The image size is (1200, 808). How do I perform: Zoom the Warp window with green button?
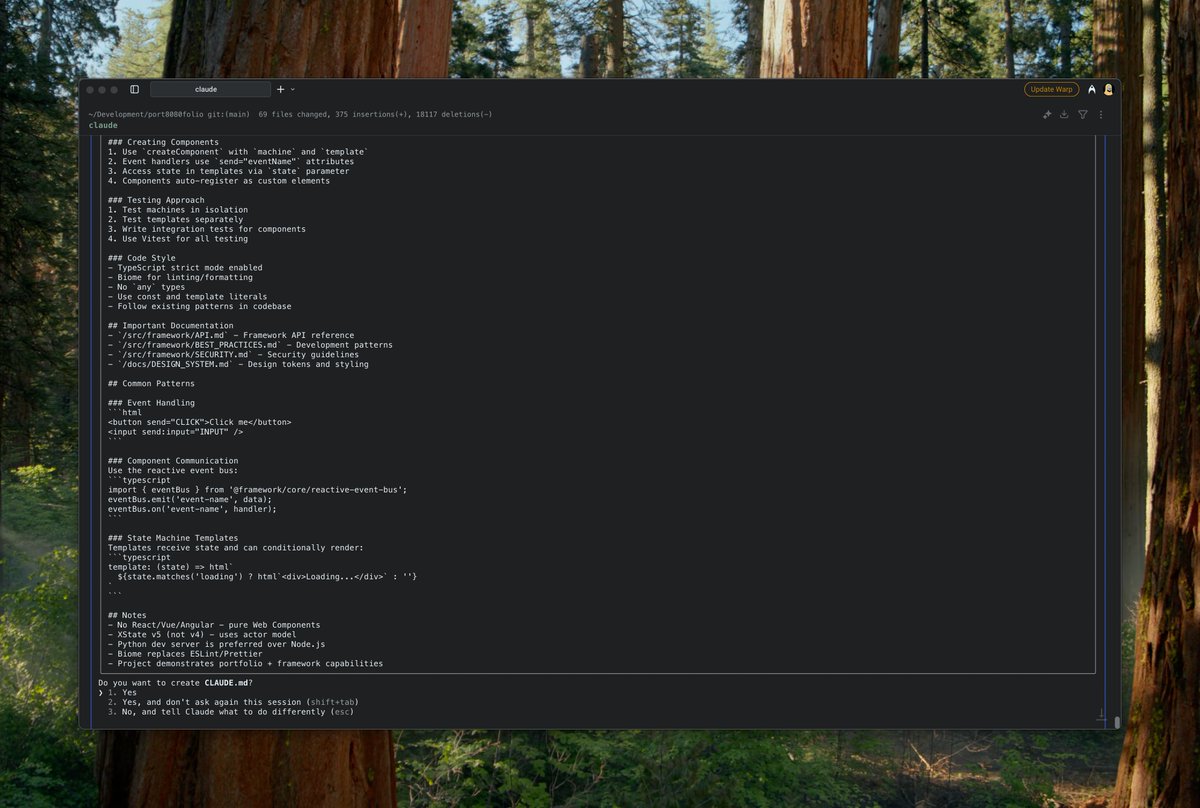[x=115, y=90]
